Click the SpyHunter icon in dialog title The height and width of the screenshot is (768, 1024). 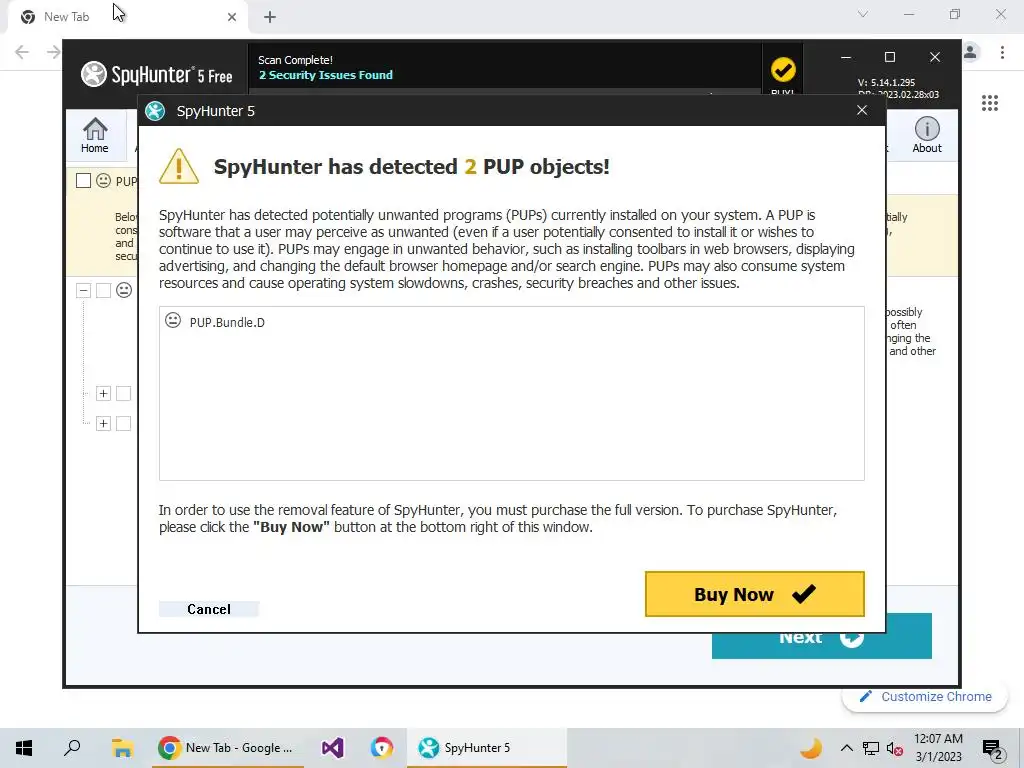pyautogui.click(x=155, y=111)
